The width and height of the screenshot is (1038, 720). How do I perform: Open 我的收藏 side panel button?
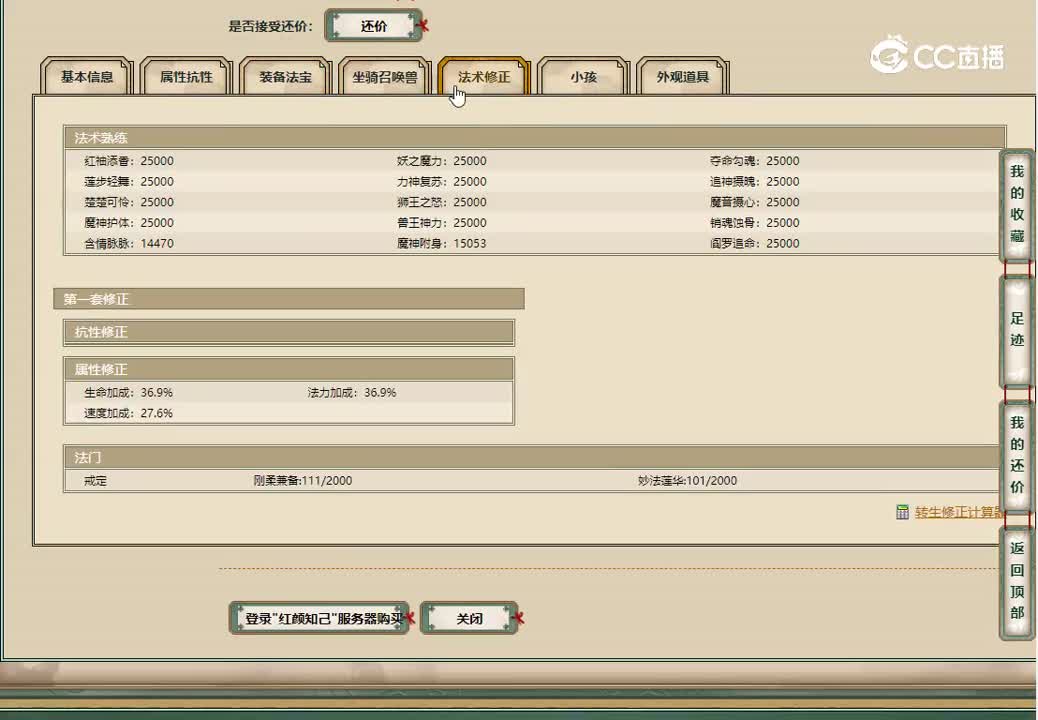pos(1017,204)
